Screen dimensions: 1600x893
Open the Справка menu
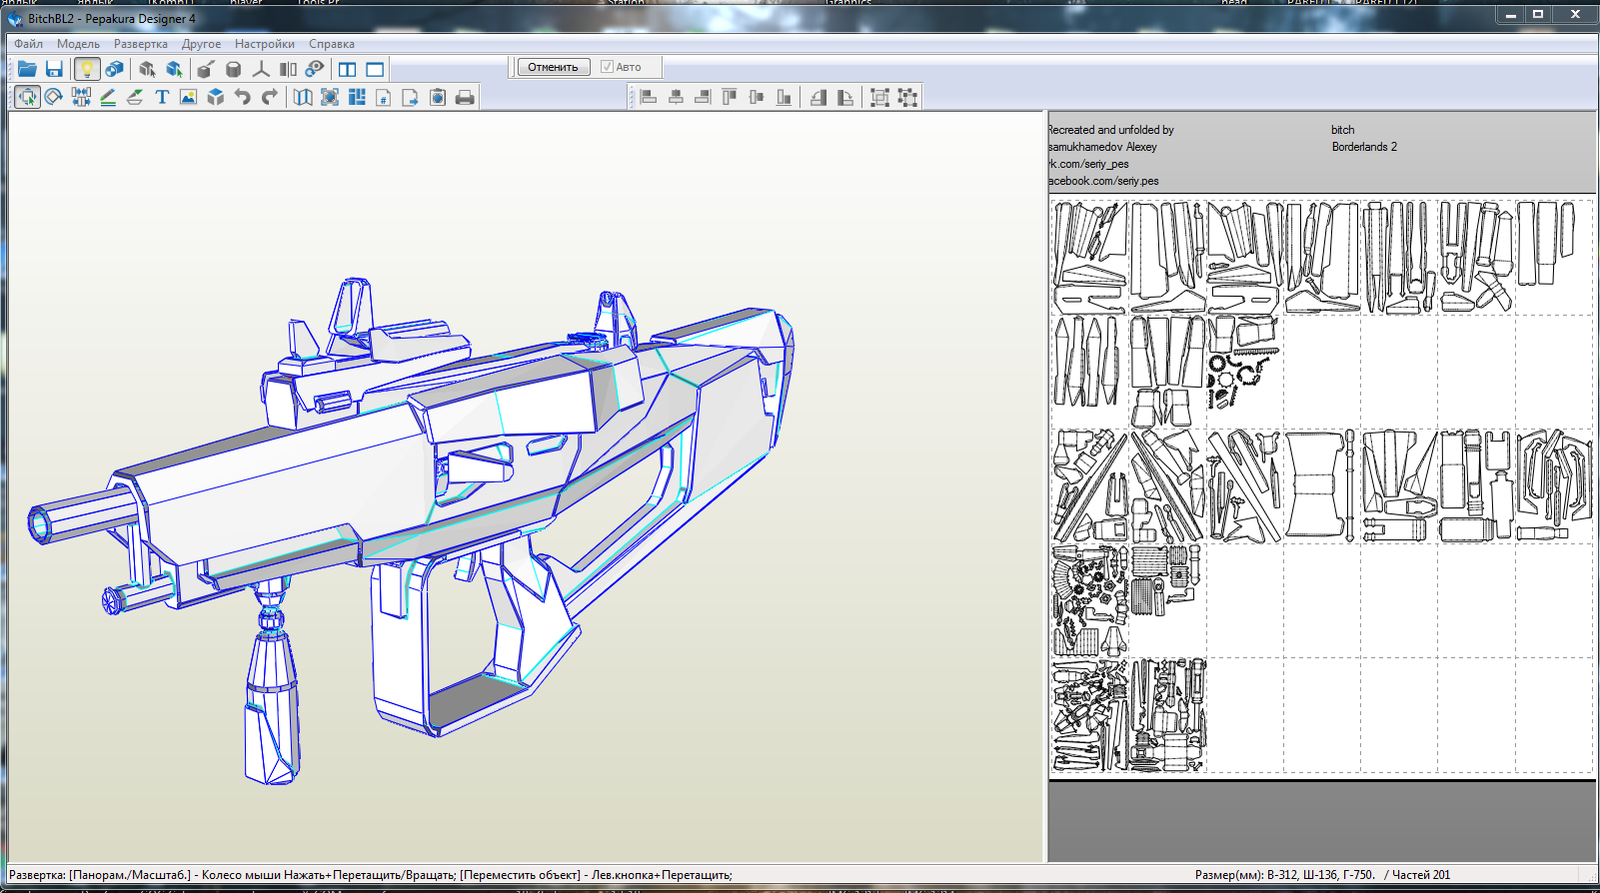[332, 44]
